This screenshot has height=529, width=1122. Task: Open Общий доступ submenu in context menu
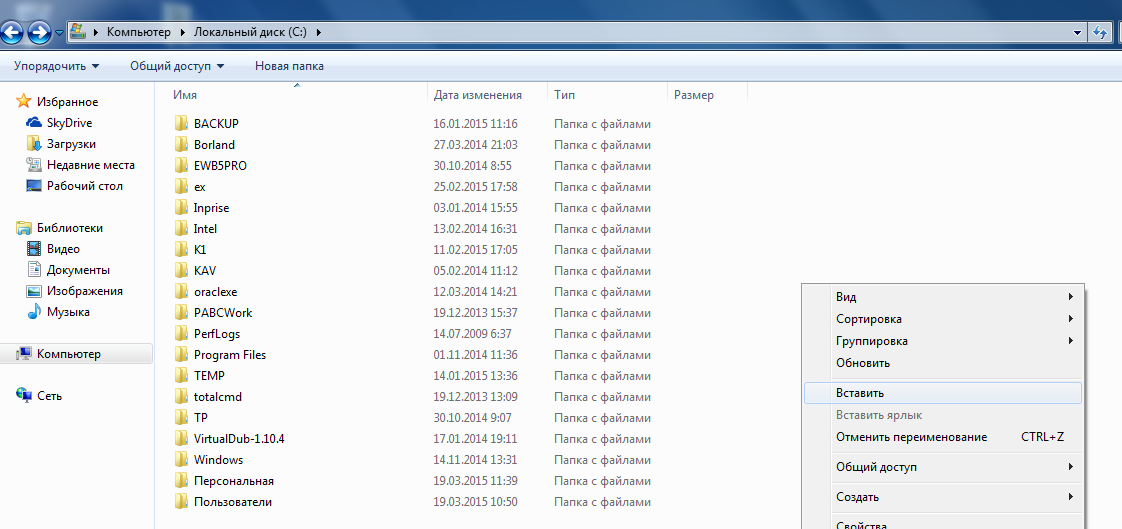[x=943, y=467]
